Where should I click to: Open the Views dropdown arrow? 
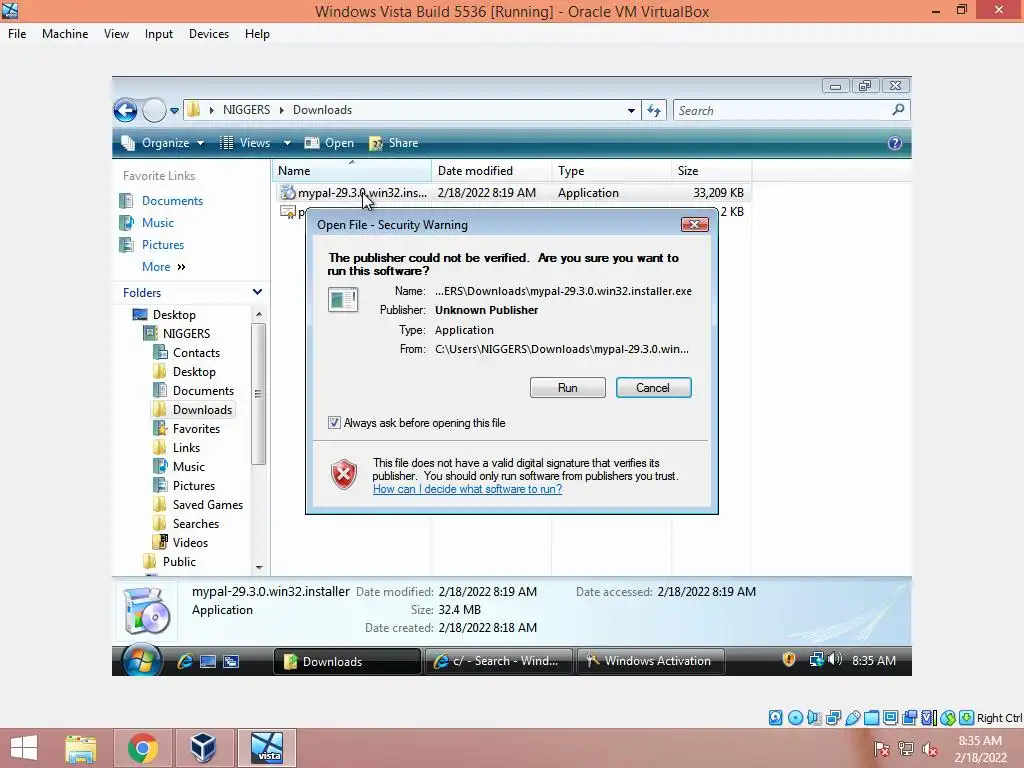click(287, 143)
